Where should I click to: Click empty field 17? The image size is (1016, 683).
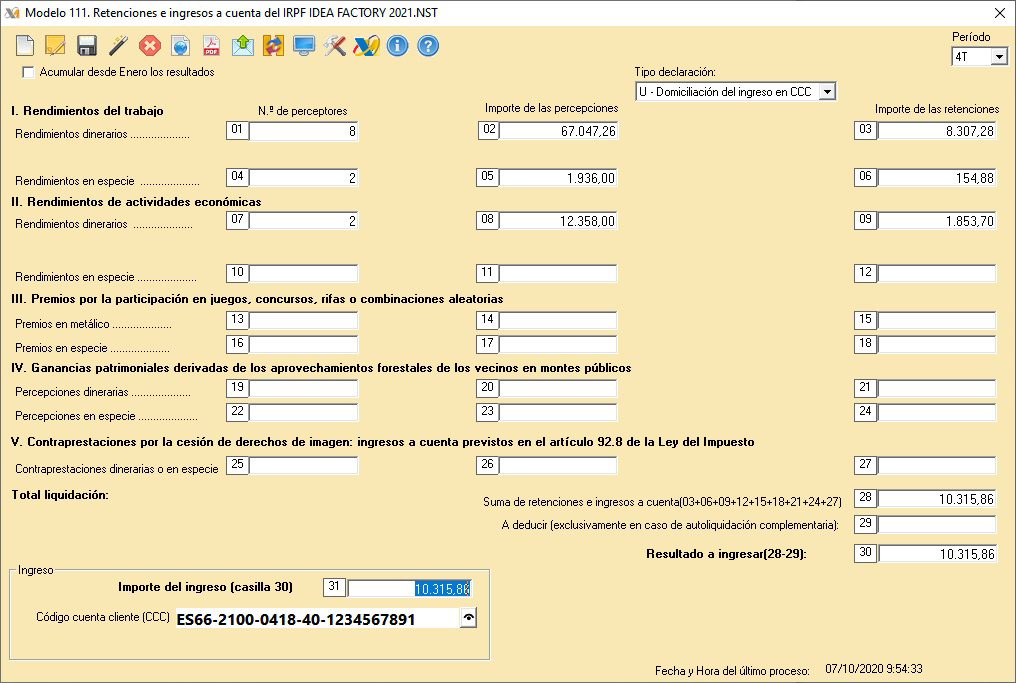pyautogui.click(x=558, y=344)
